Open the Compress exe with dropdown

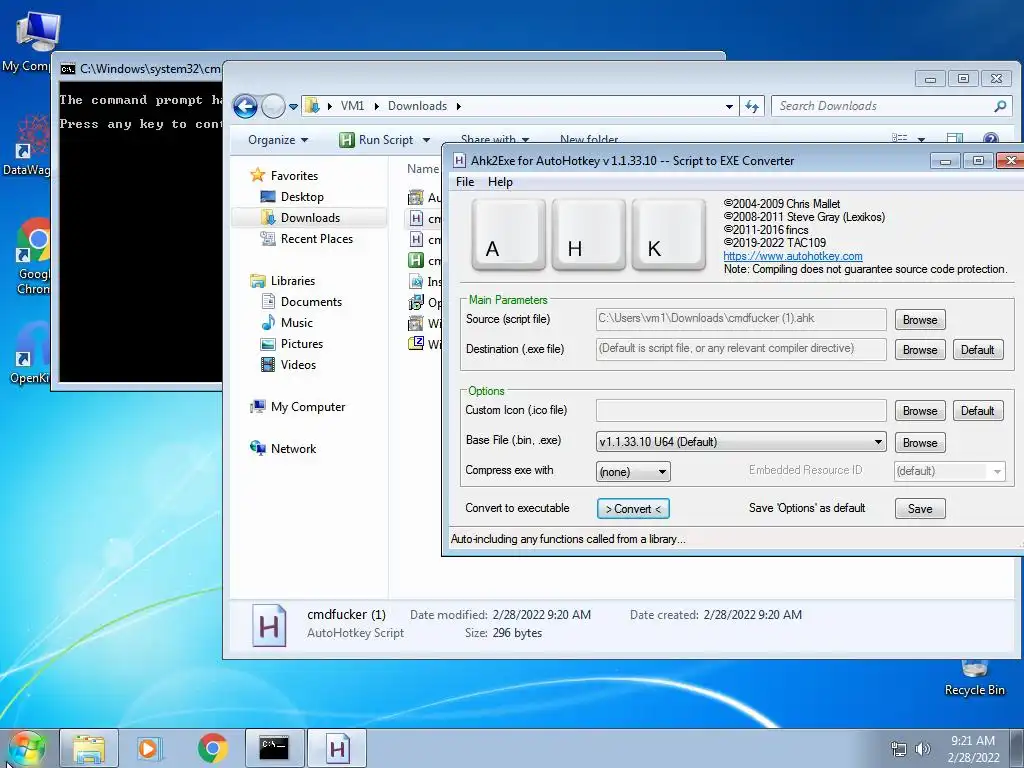pos(633,472)
